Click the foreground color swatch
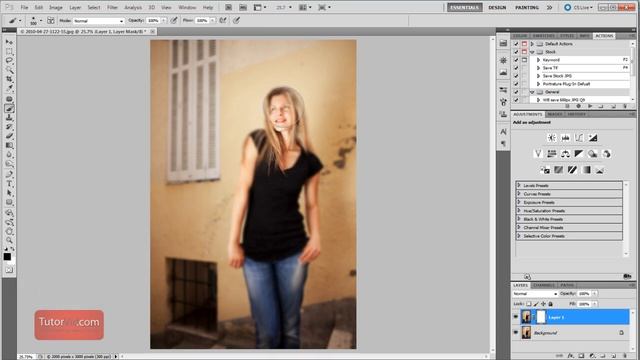The width and height of the screenshot is (640, 360). tap(7, 257)
